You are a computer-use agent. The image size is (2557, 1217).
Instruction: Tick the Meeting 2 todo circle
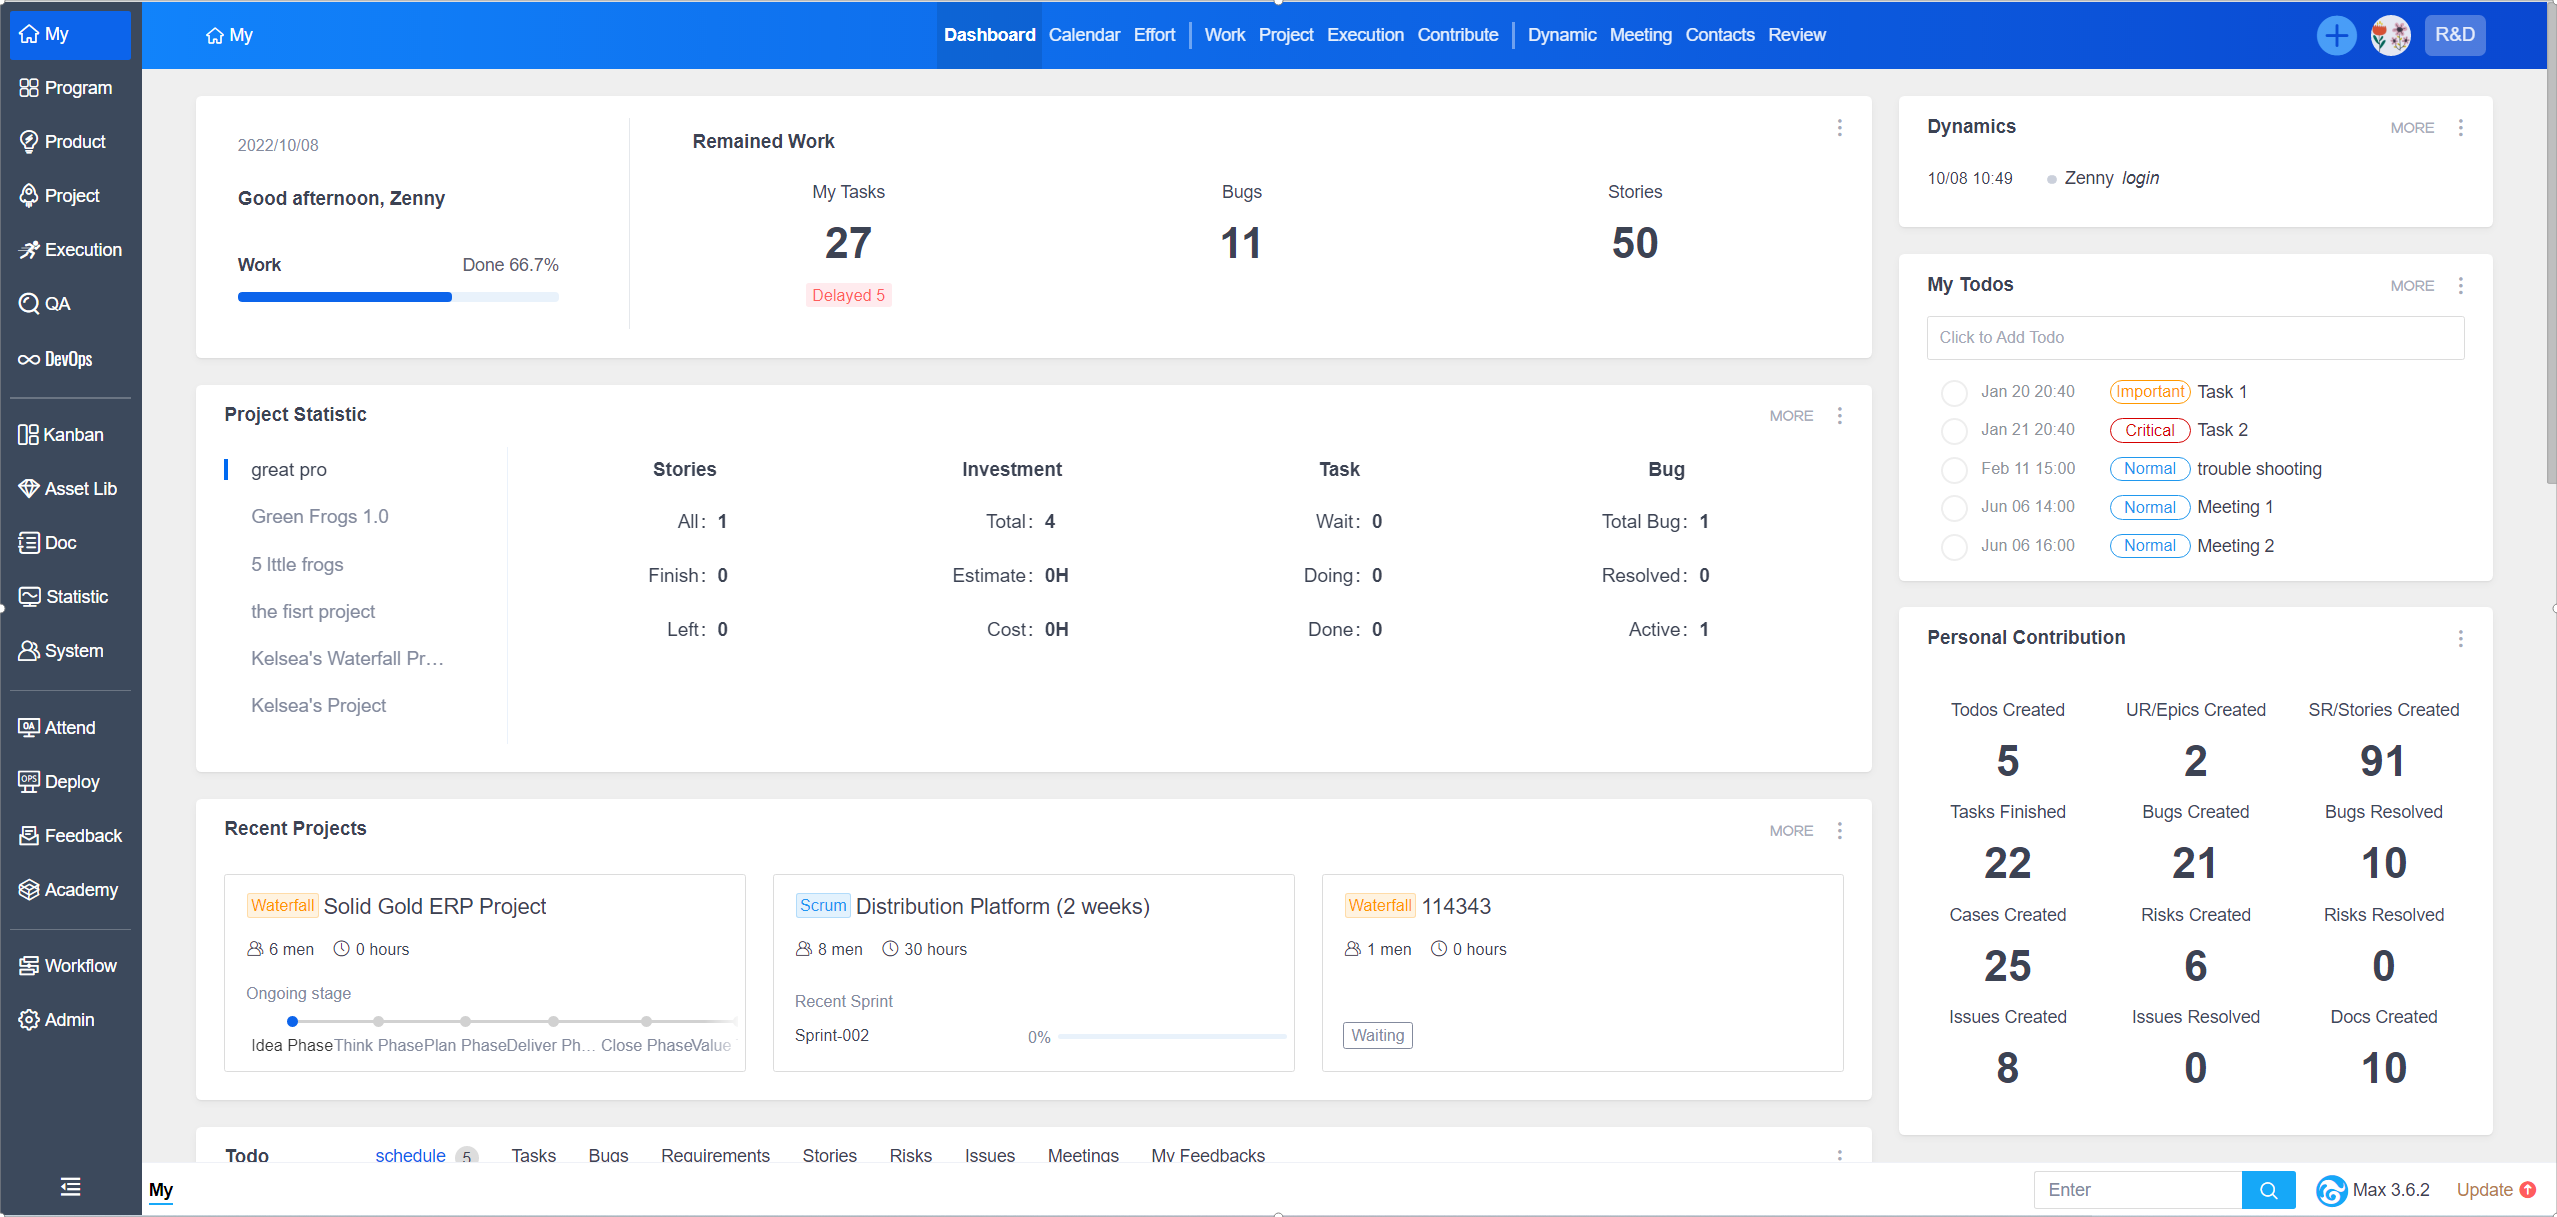(x=1953, y=546)
